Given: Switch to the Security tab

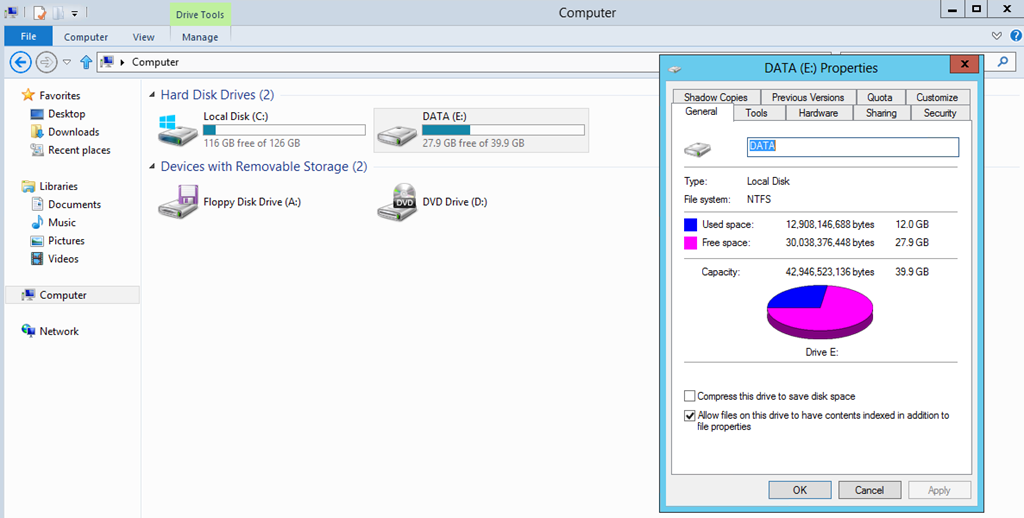Looking at the screenshot, I should point(940,113).
